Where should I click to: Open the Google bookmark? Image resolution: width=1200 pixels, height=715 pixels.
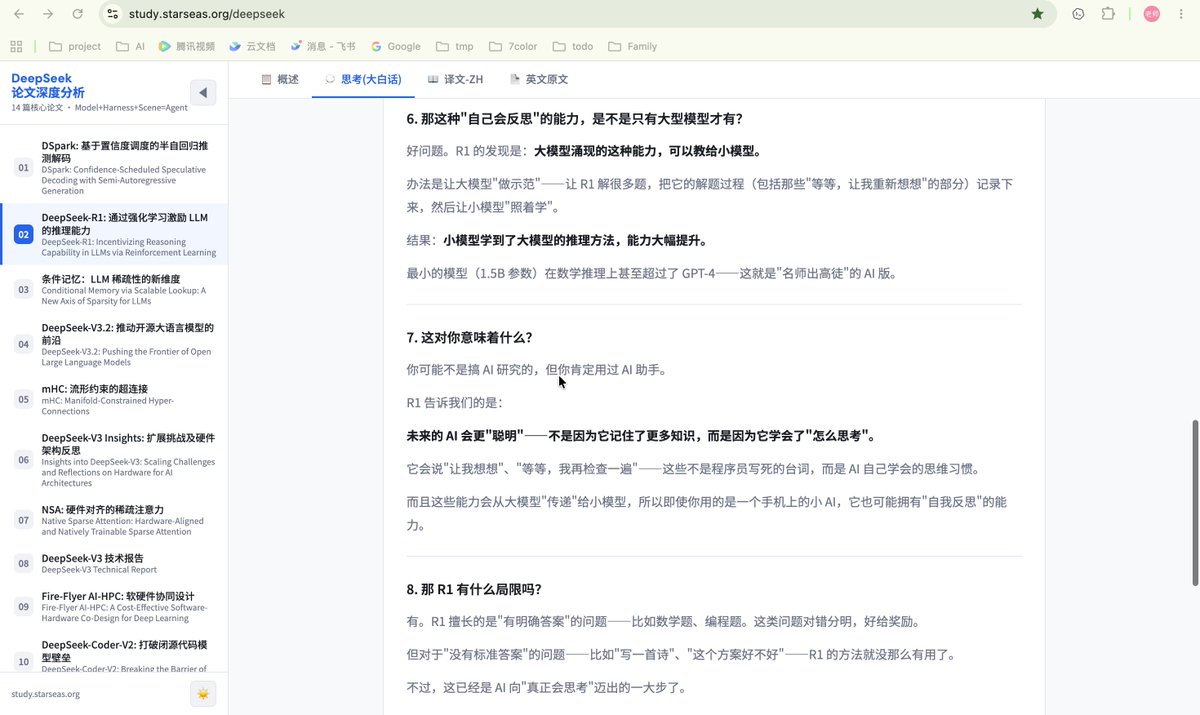click(x=396, y=46)
